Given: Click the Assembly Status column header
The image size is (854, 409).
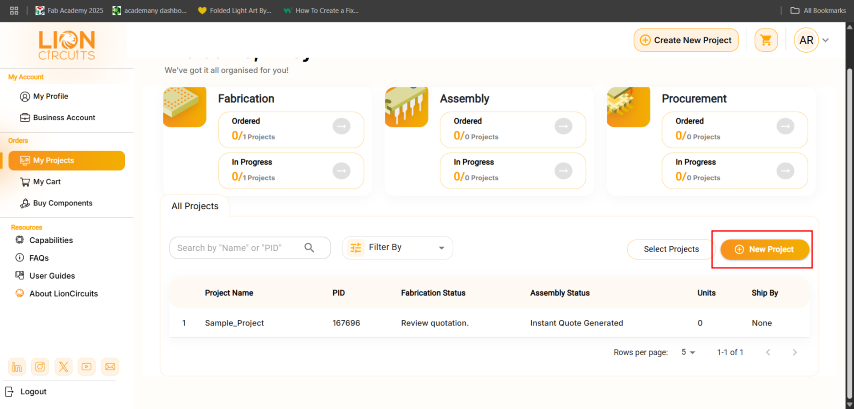Looking at the screenshot, I should tap(560, 293).
